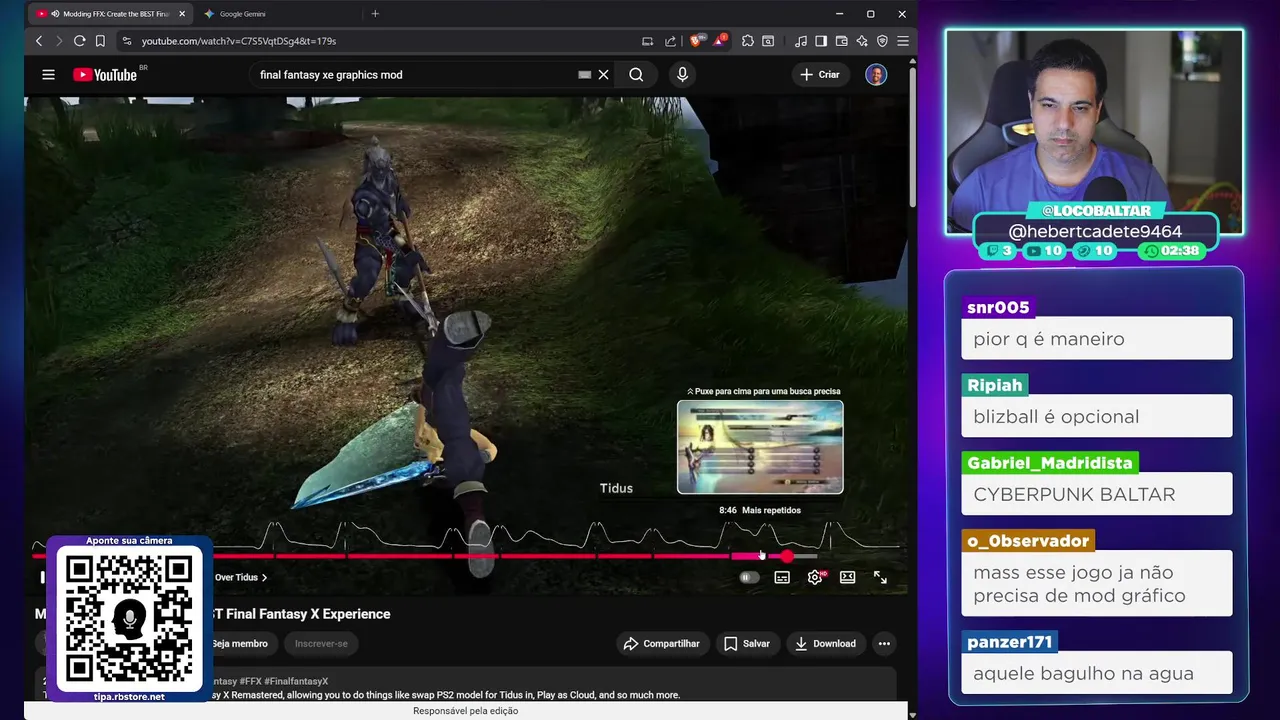Click the Download button

coord(825,644)
